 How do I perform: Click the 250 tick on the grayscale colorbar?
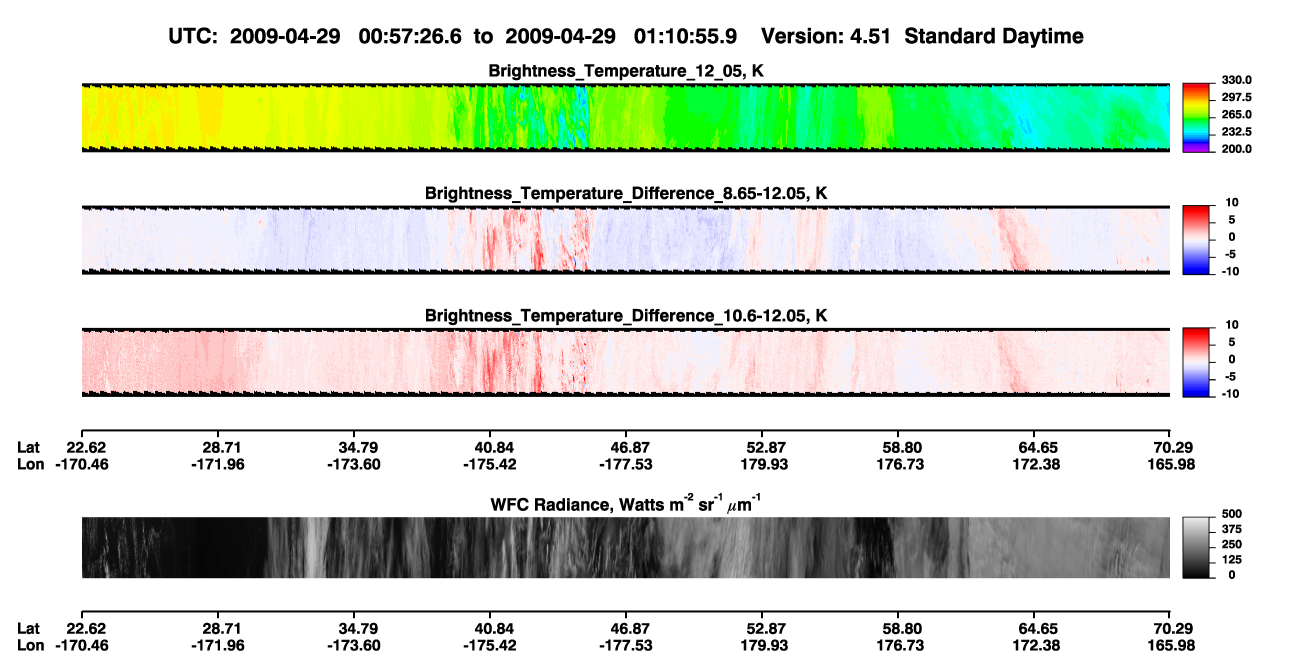point(1232,544)
